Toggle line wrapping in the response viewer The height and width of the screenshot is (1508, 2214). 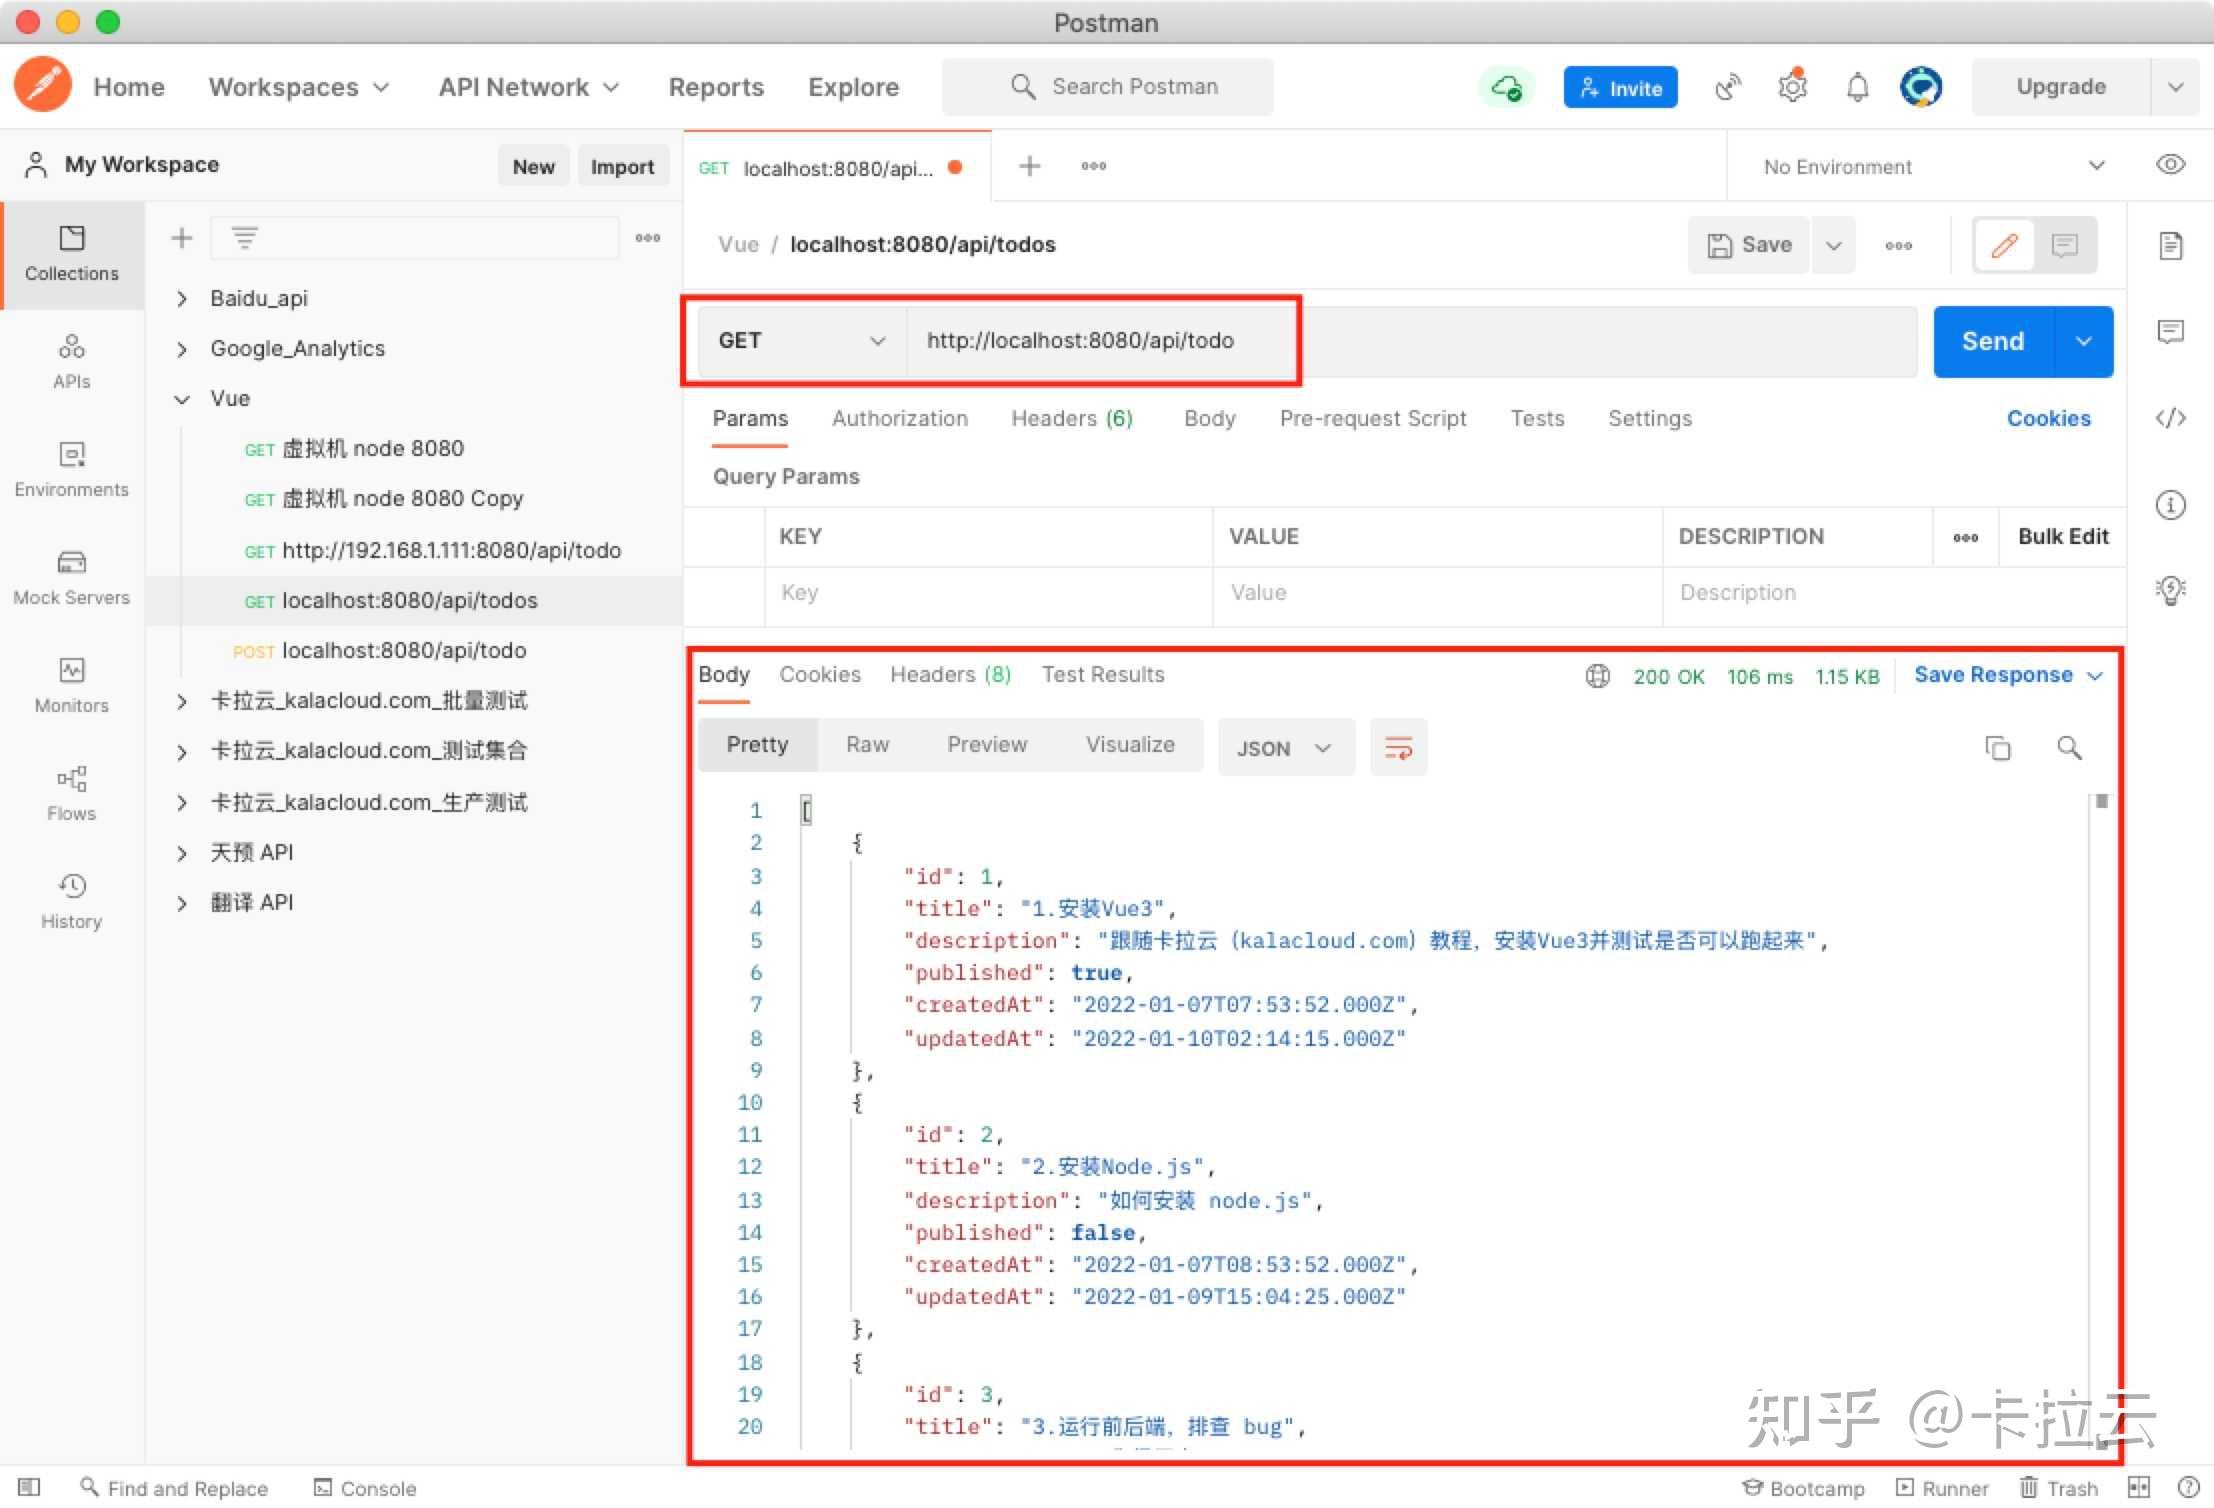(x=1397, y=747)
